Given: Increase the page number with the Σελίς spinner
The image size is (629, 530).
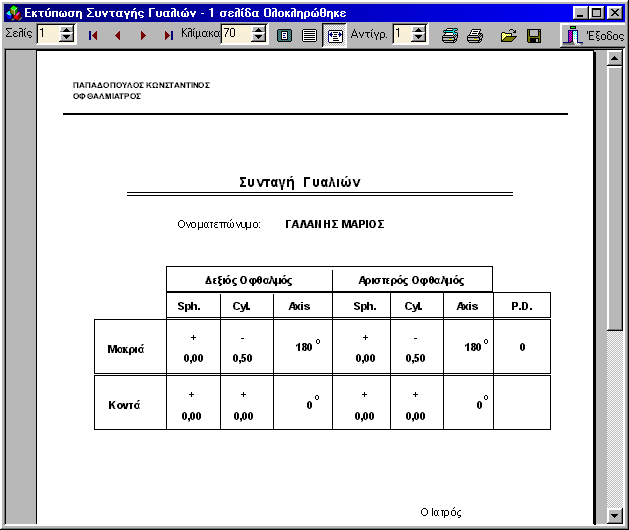Looking at the screenshot, I should click(x=67, y=30).
